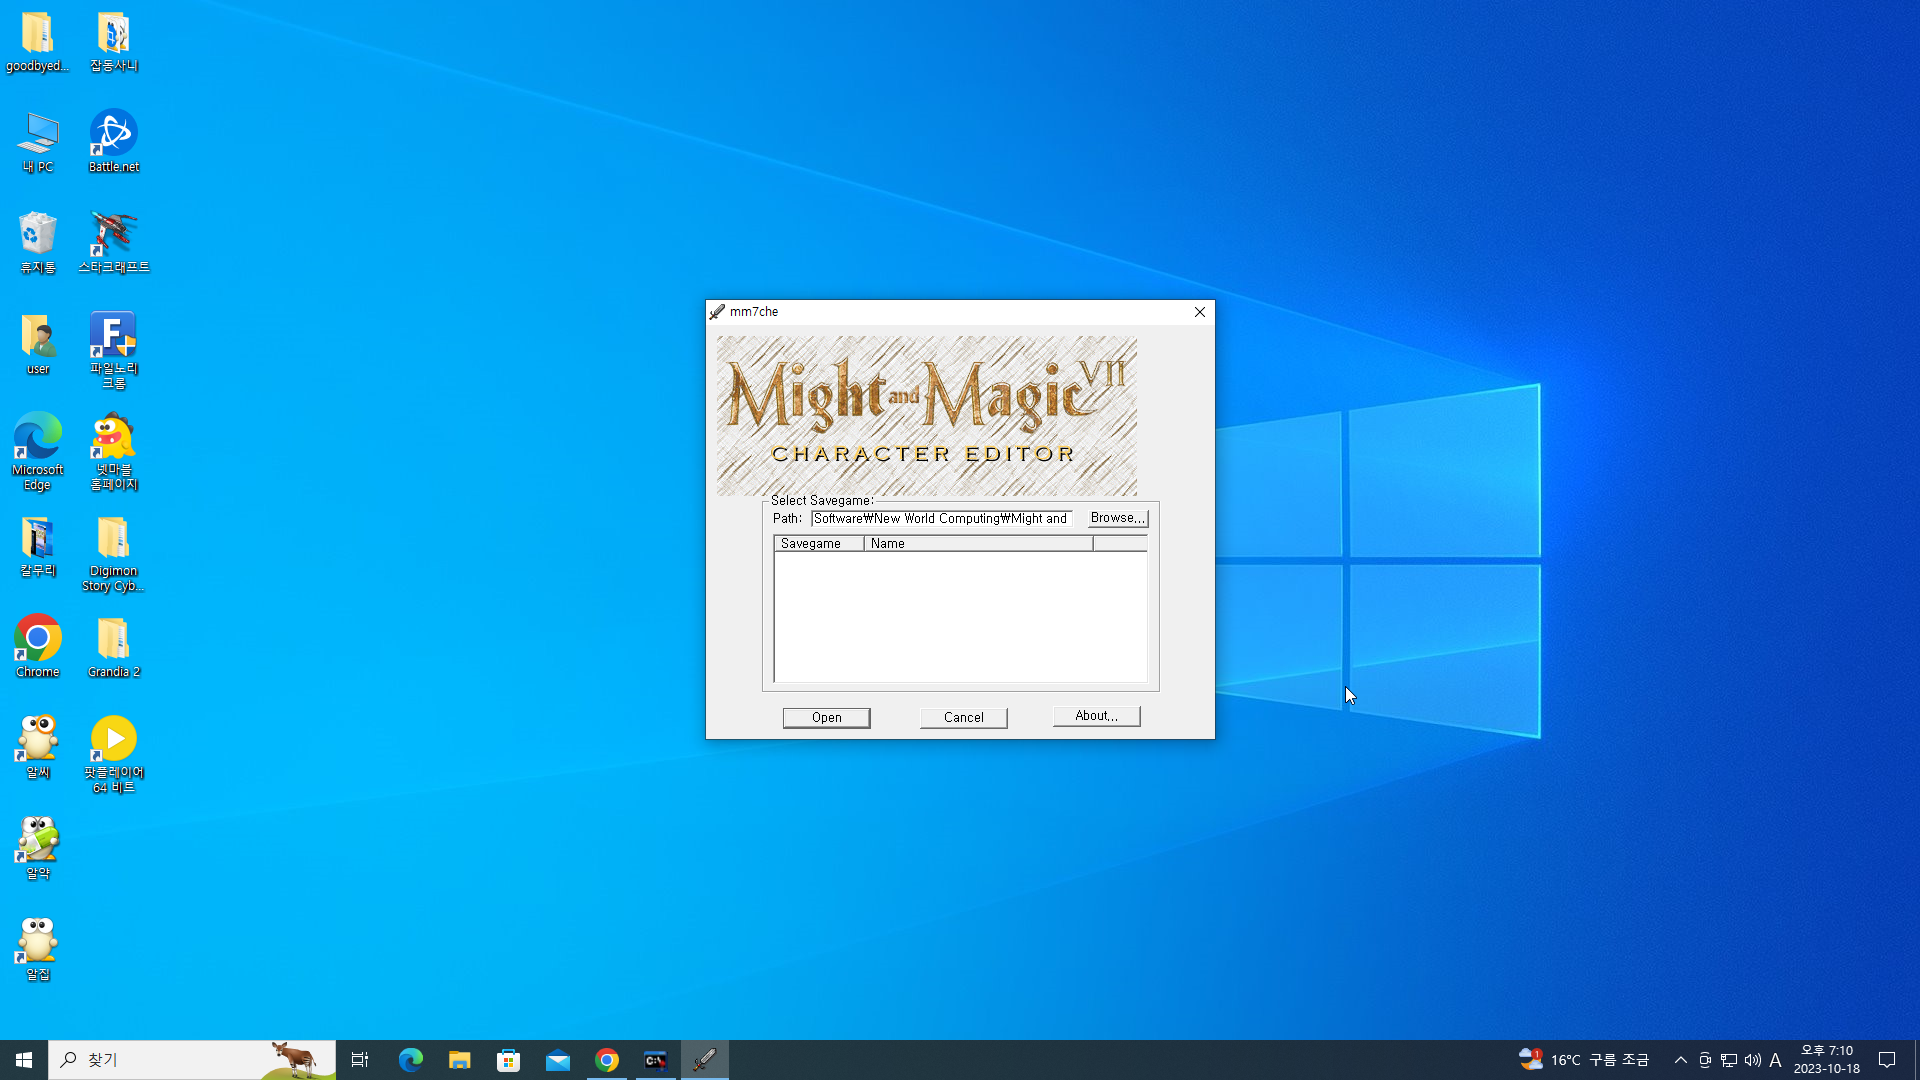The width and height of the screenshot is (1920, 1080).
Task: Click the mm7che taskbar sword icon
Action: tap(705, 1060)
